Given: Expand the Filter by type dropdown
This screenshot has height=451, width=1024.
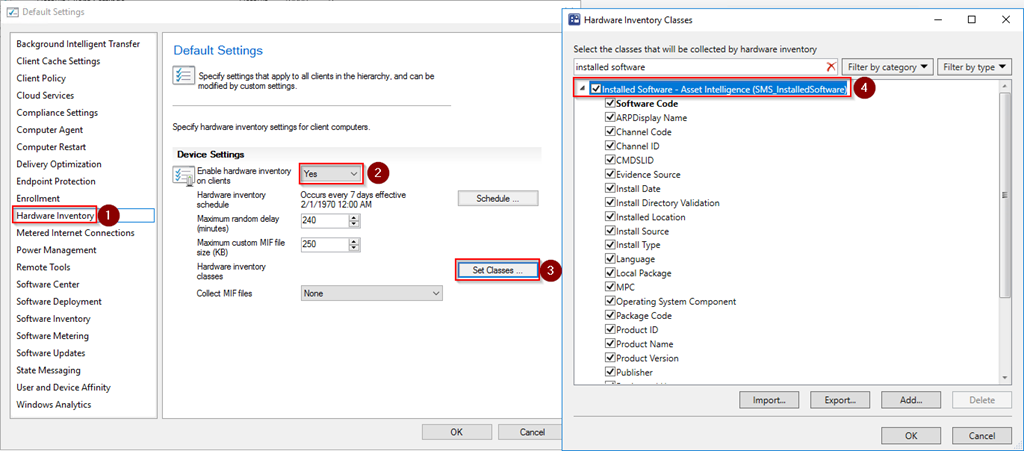Looking at the screenshot, I should click(x=975, y=67).
